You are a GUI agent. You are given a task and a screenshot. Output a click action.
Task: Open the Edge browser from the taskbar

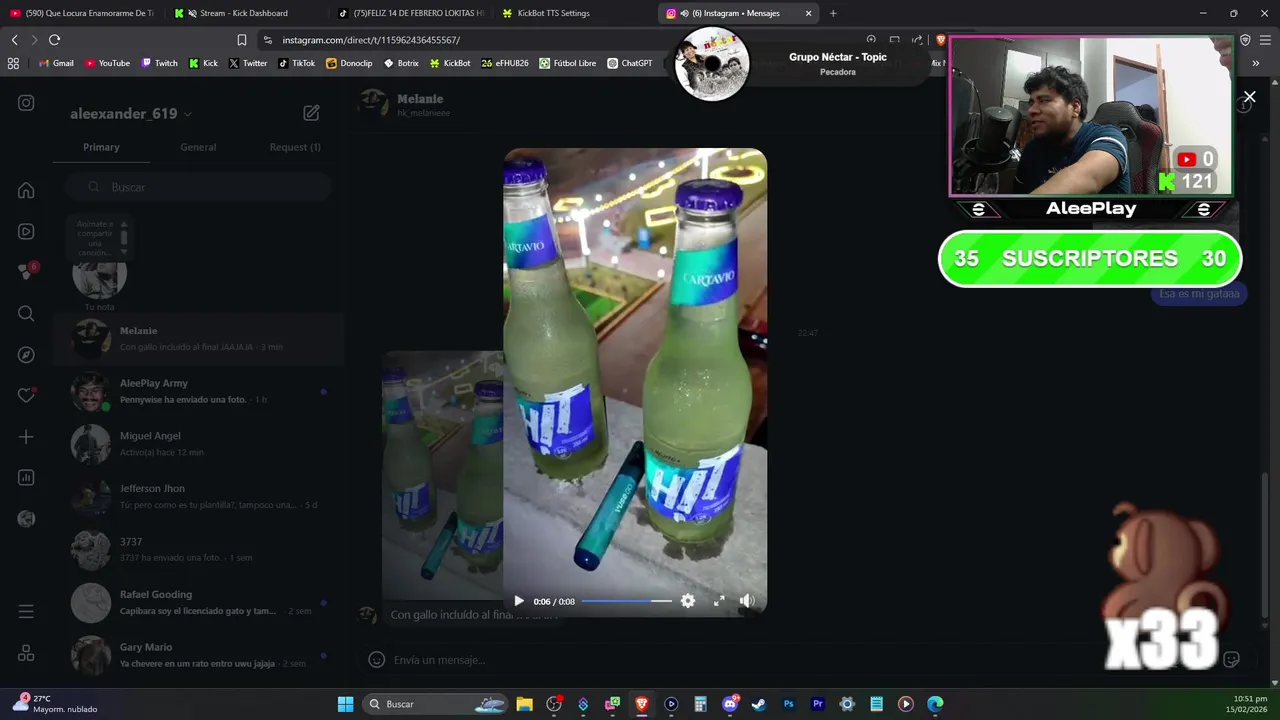(x=935, y=704)
